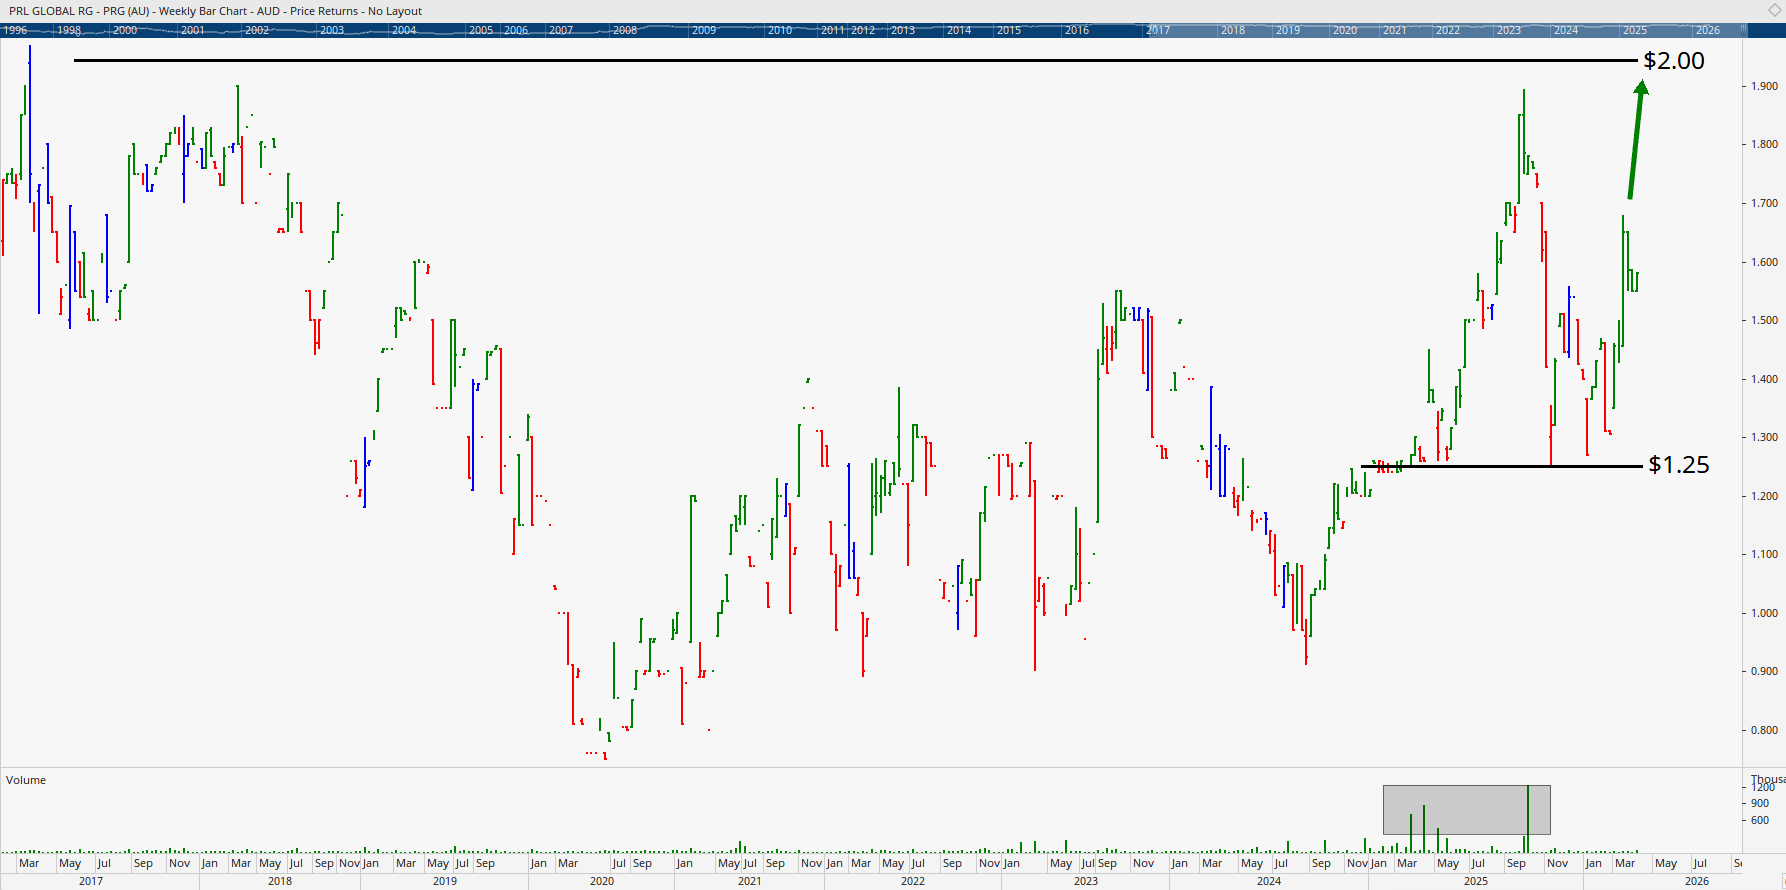This screenshot has height=890, width=1786.
Task: Select the $2.00 price target annotation
Action: [1674, 61]
